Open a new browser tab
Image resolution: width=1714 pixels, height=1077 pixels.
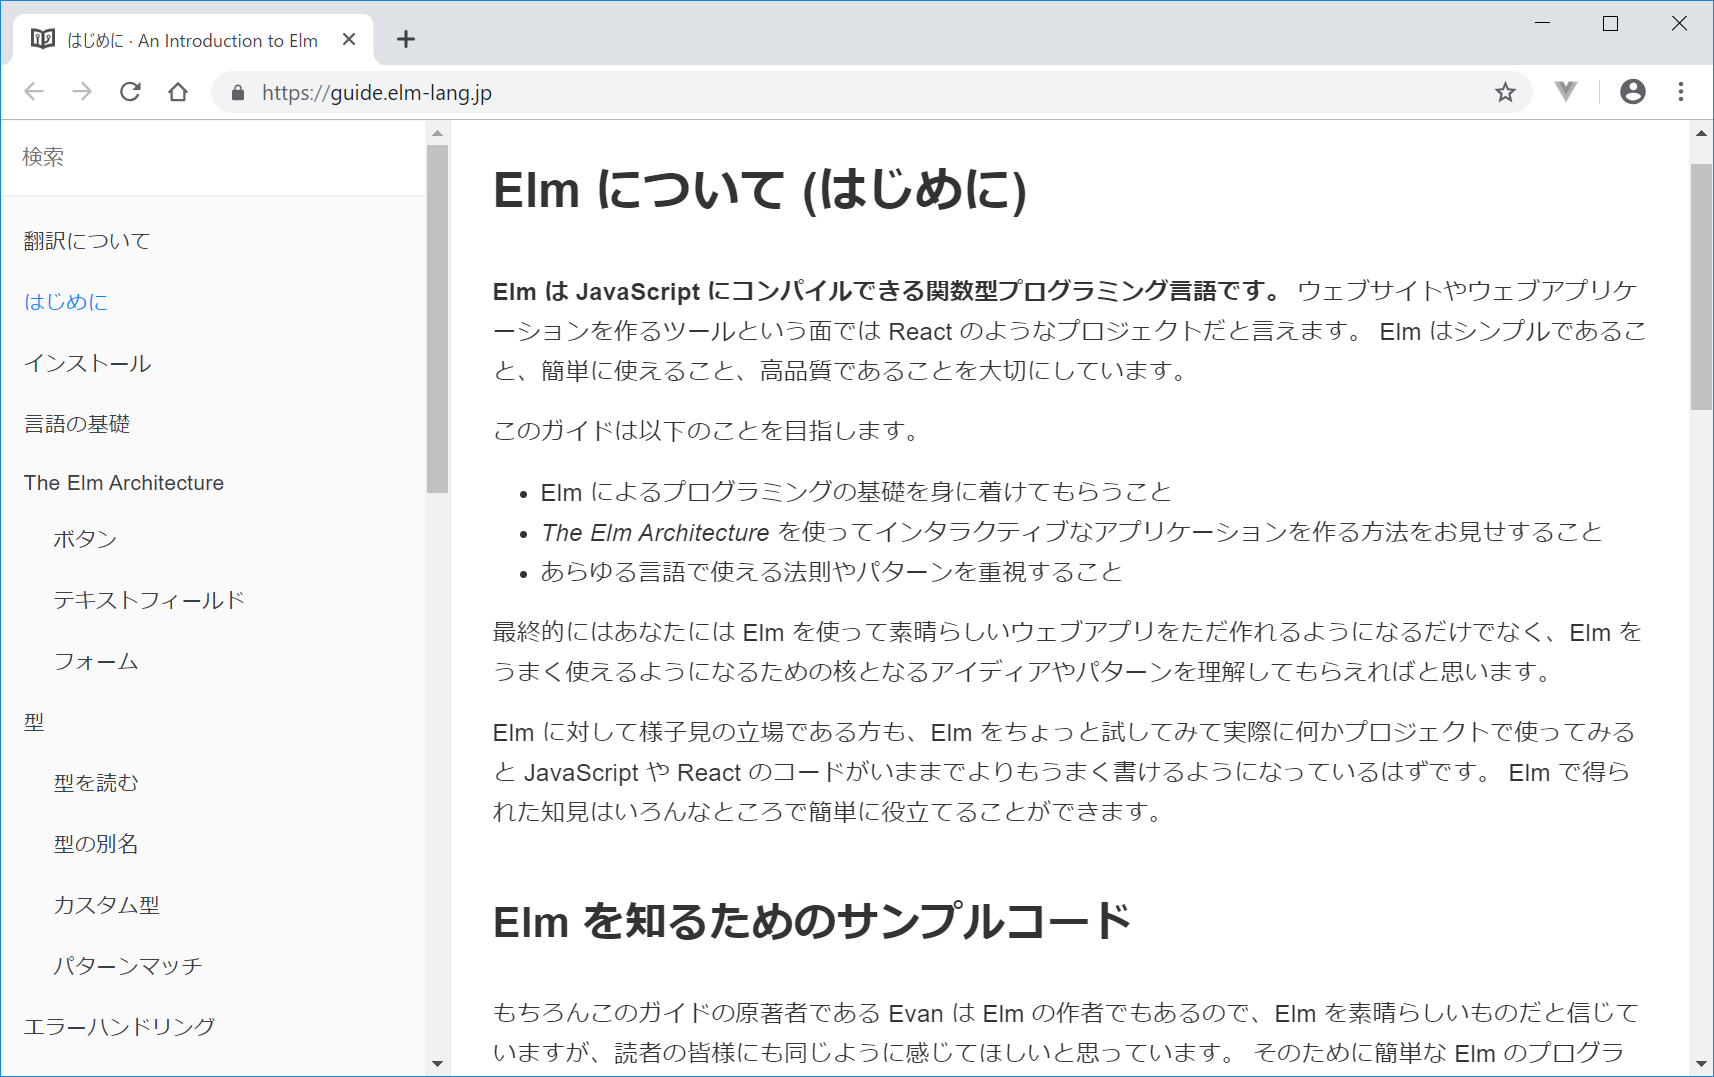[x=405, y=40]
